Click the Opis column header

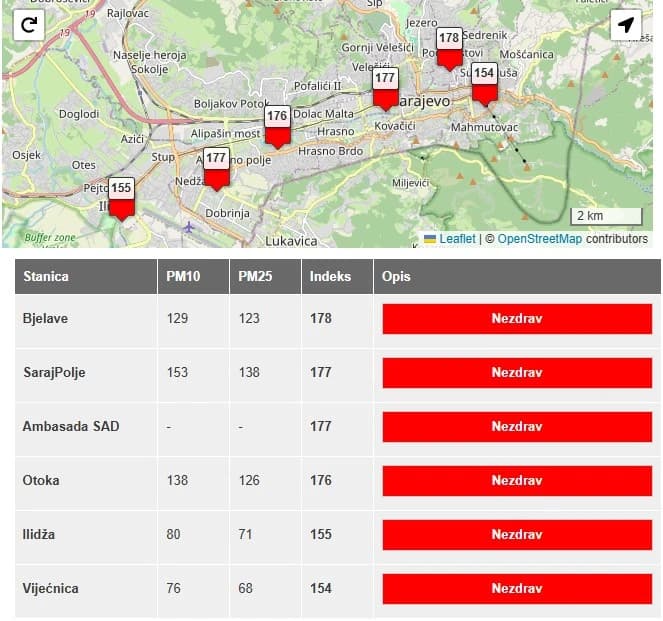tap(397, 276)
